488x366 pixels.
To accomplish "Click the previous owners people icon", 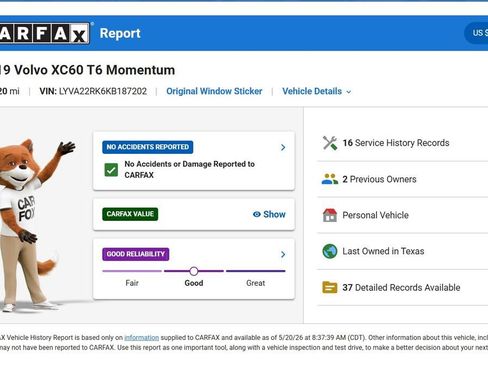I will (330, 179).
